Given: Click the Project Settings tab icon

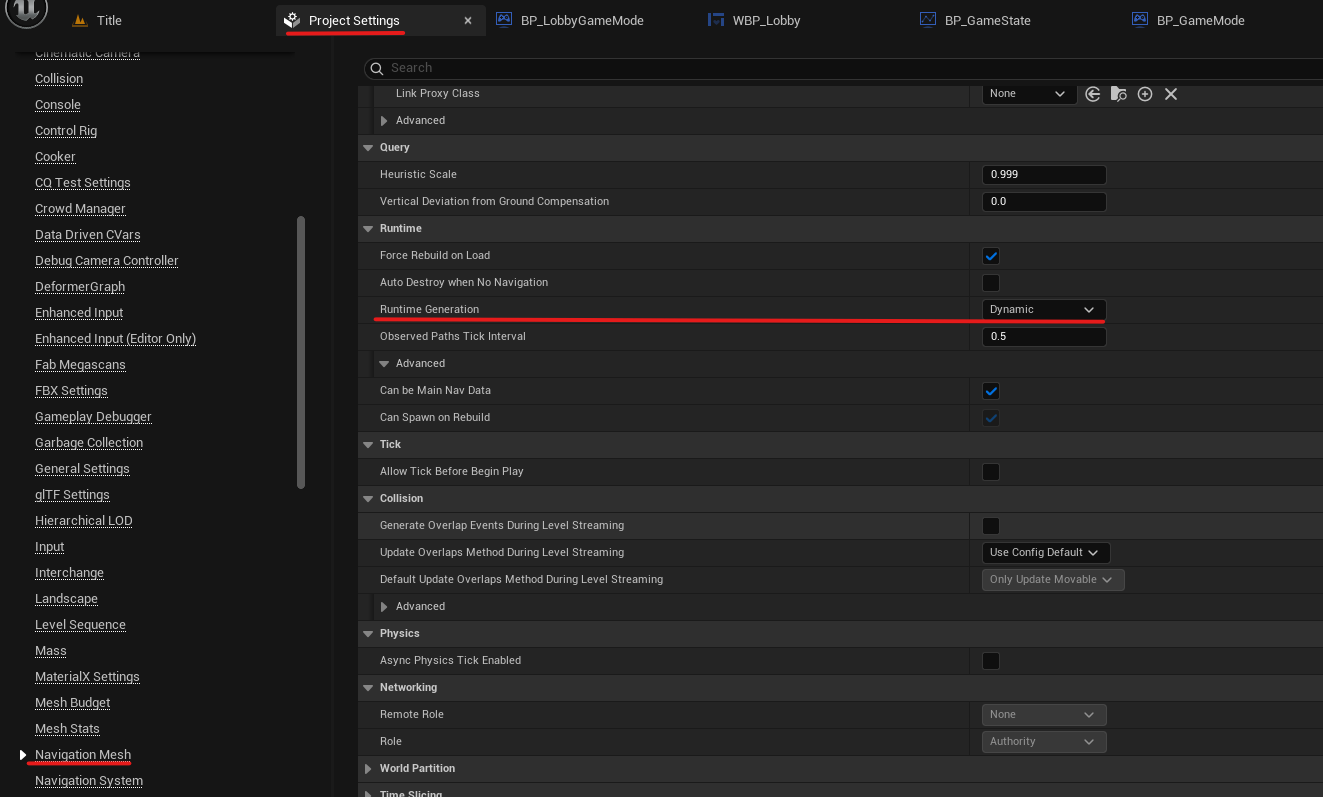Looking at the screenshot, I should tap(292, 20).
